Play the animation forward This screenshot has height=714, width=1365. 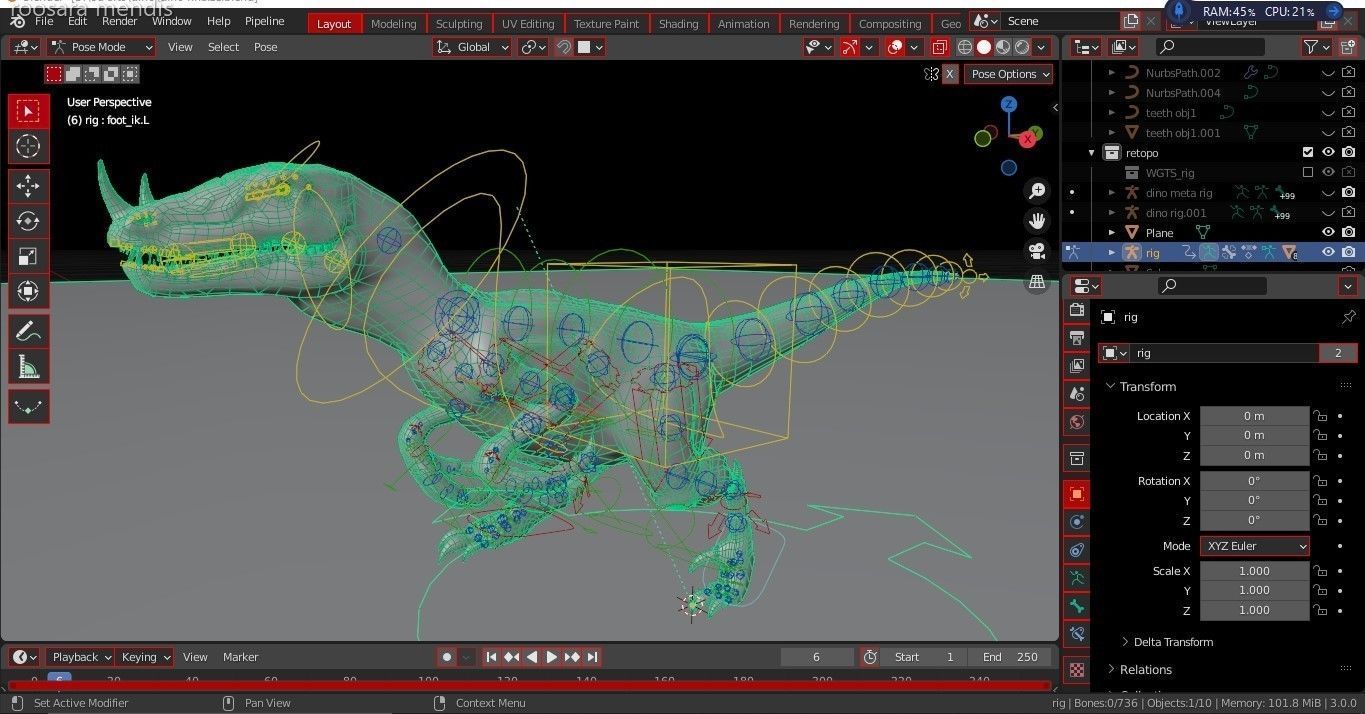tap(552, 657)
